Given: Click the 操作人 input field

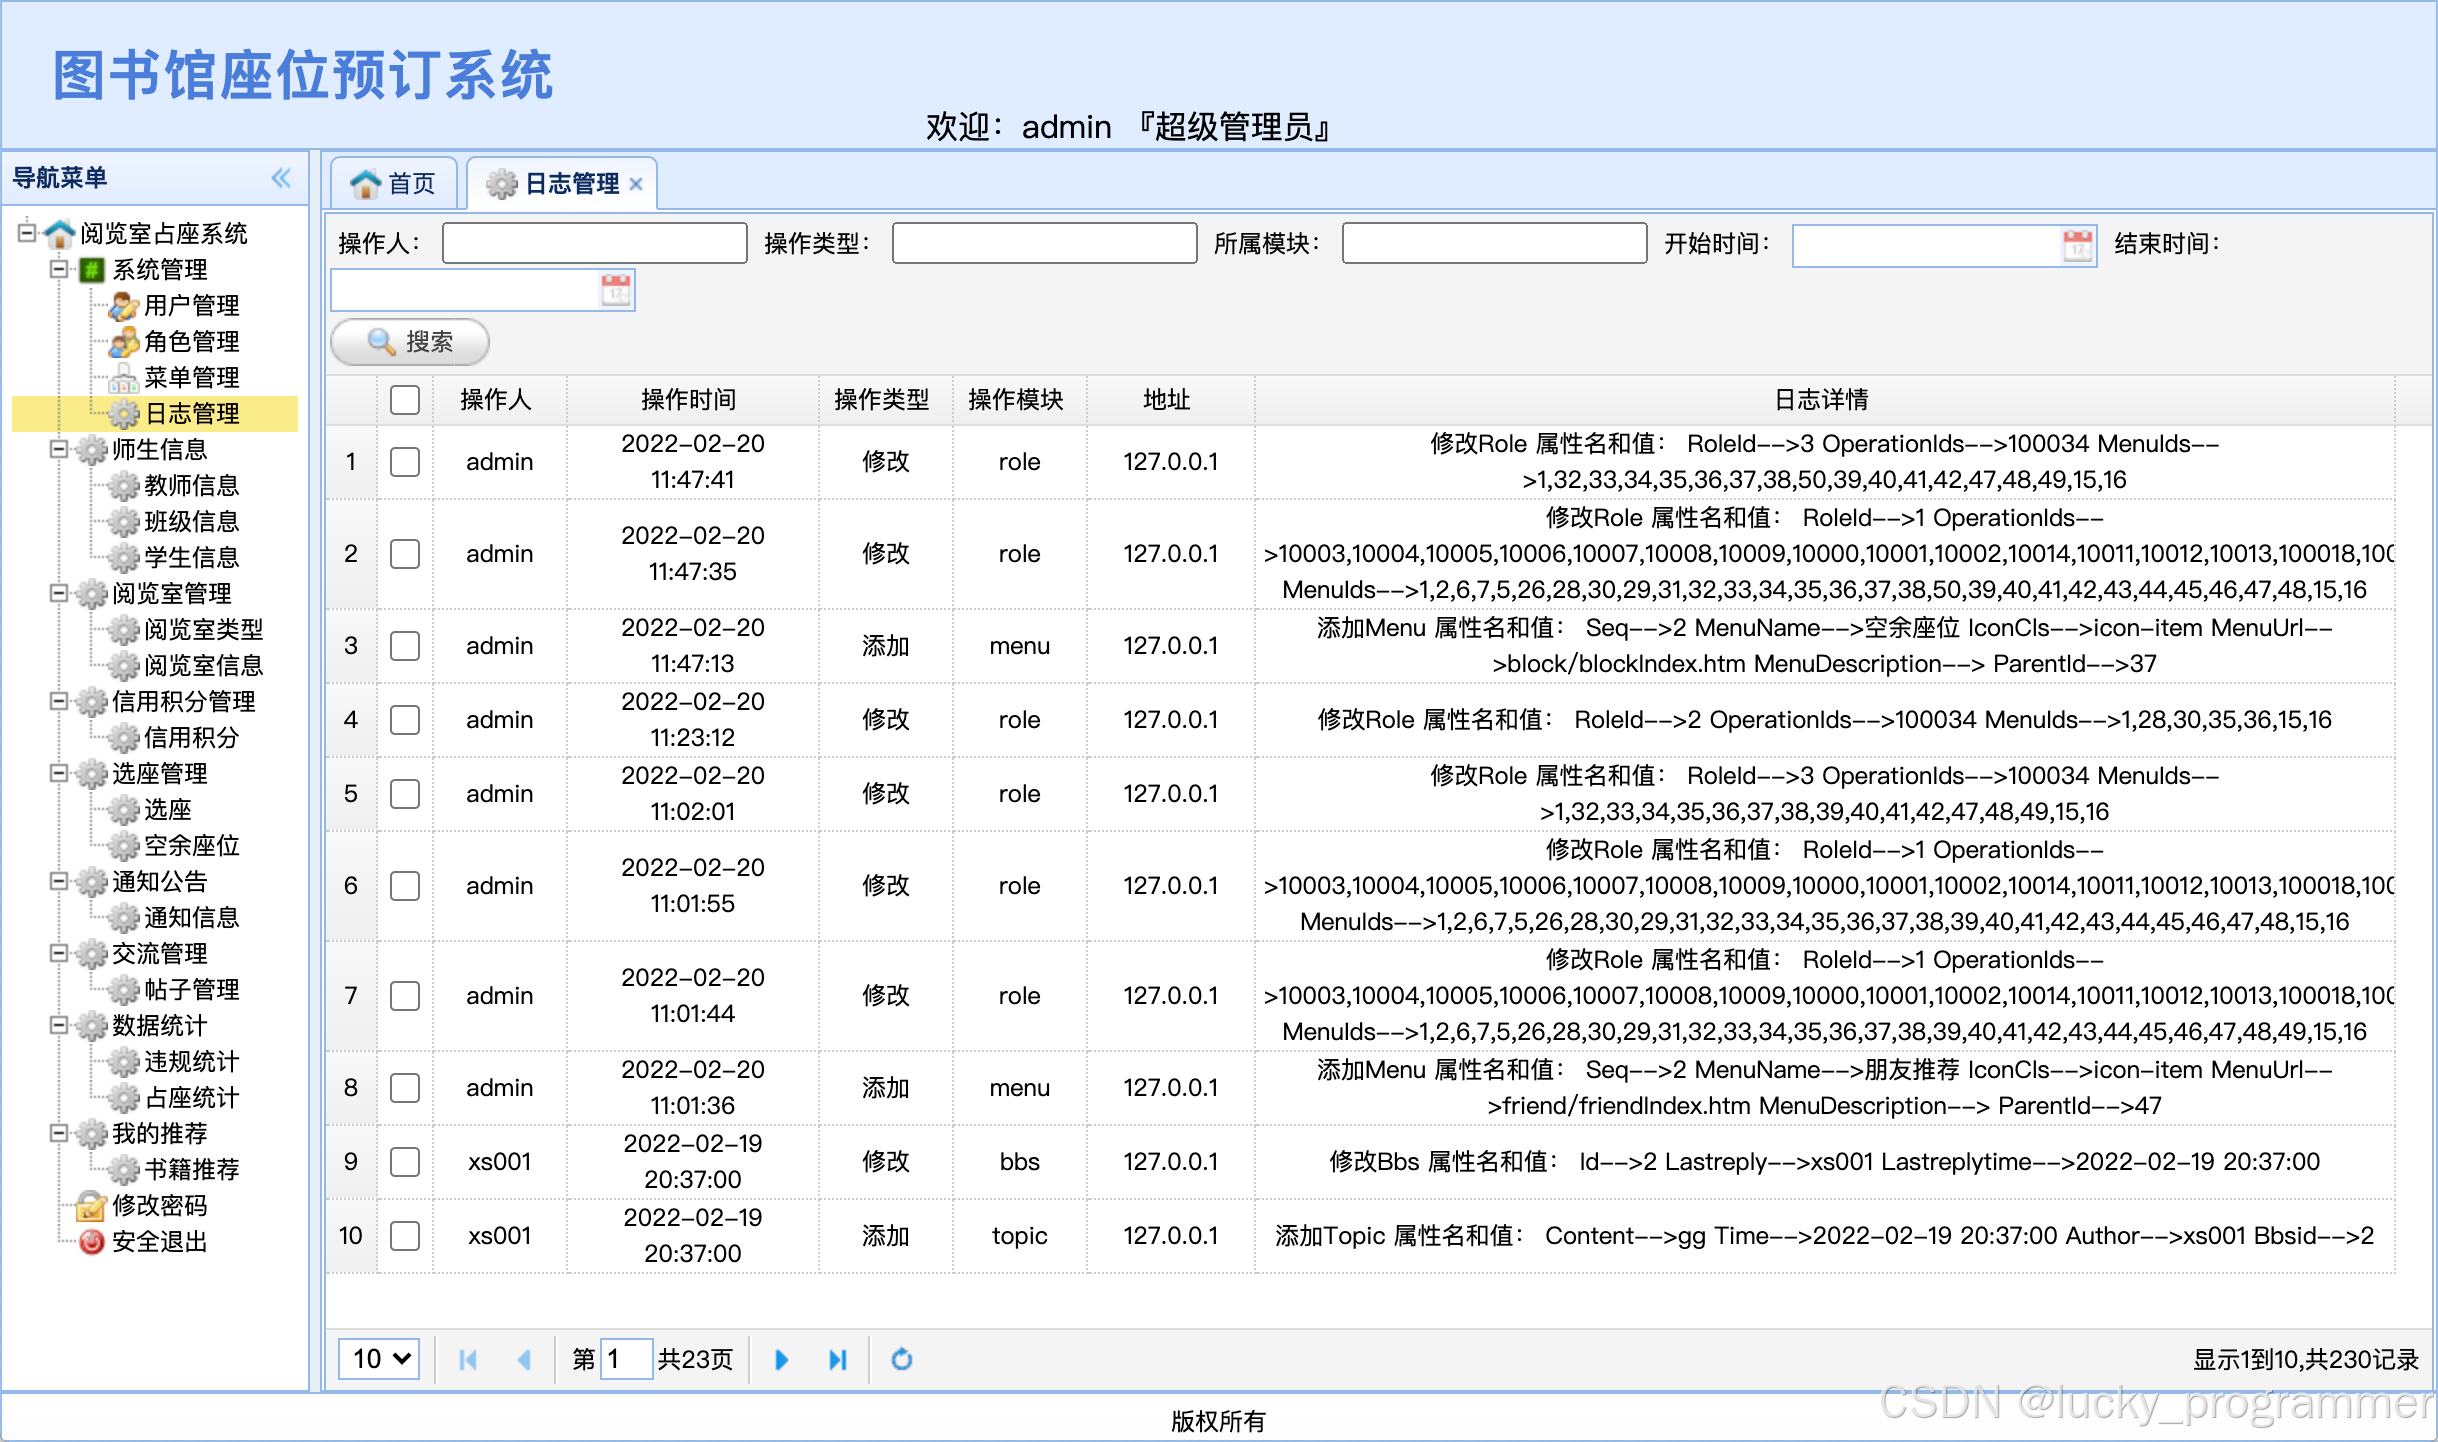Looking at the screenshot, I should click(594, 243).
